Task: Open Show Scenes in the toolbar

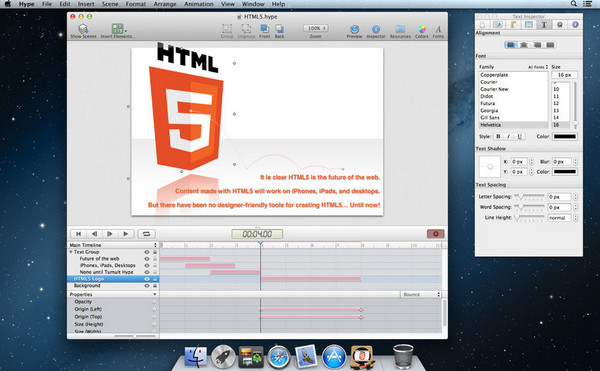Action: pyautogui.click(x=83, y=31)
